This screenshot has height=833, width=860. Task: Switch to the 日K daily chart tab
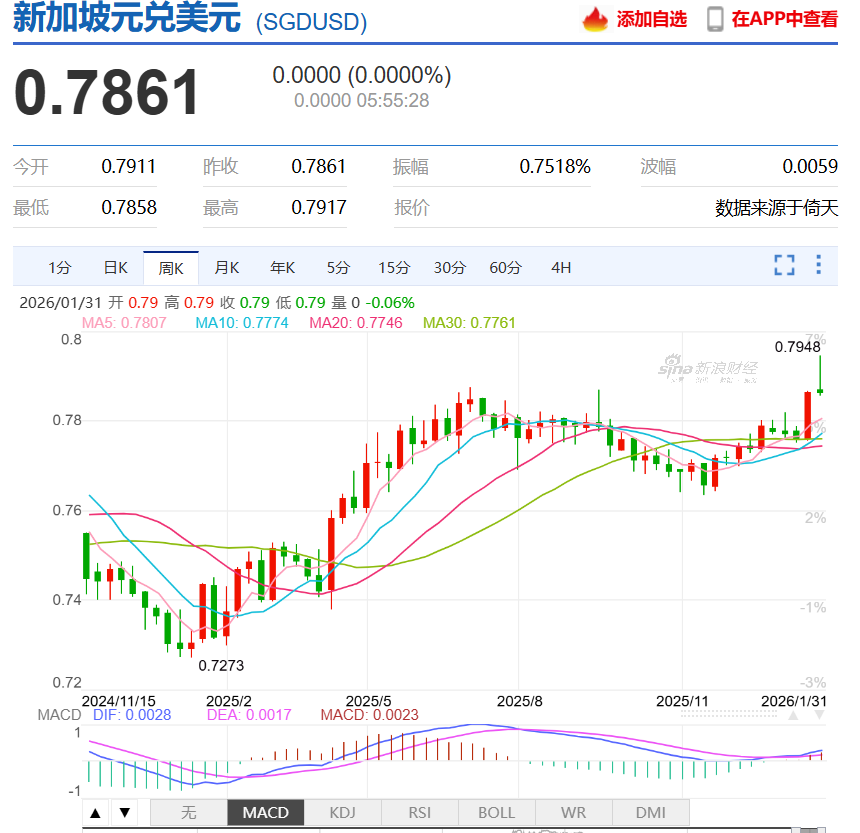click(x=116, y=267)
